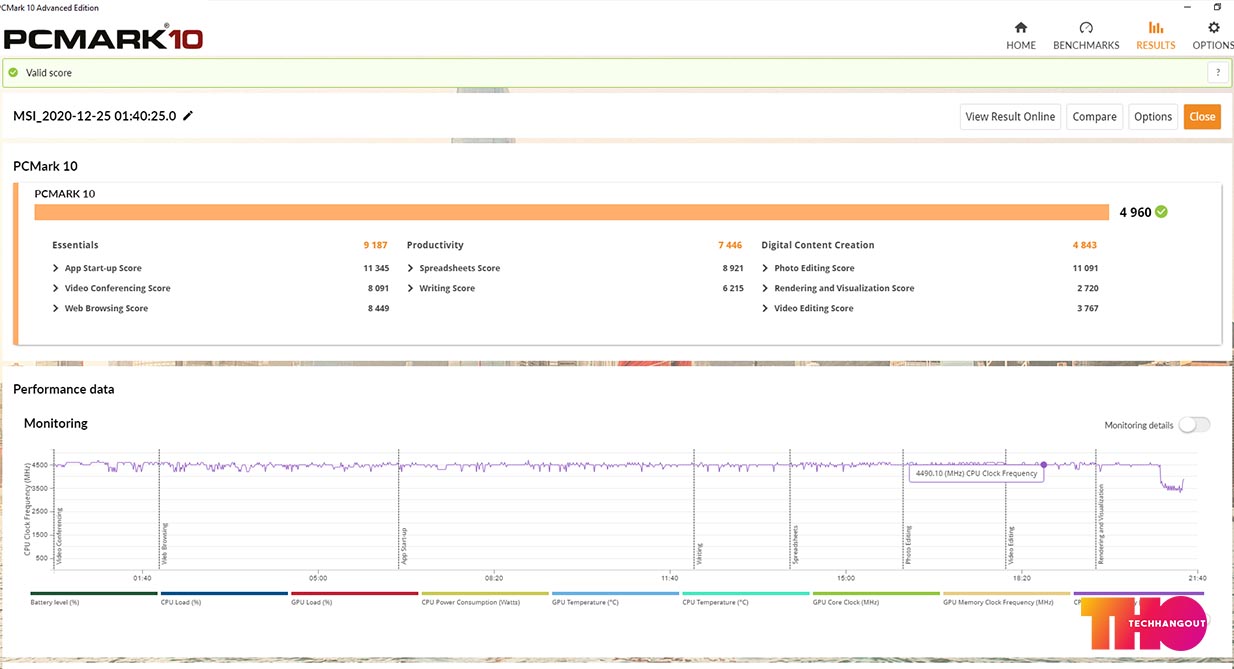Viewport: 1234px width, 669px height.
Task: Click the Performance data heading
Action: coord(64,389)
